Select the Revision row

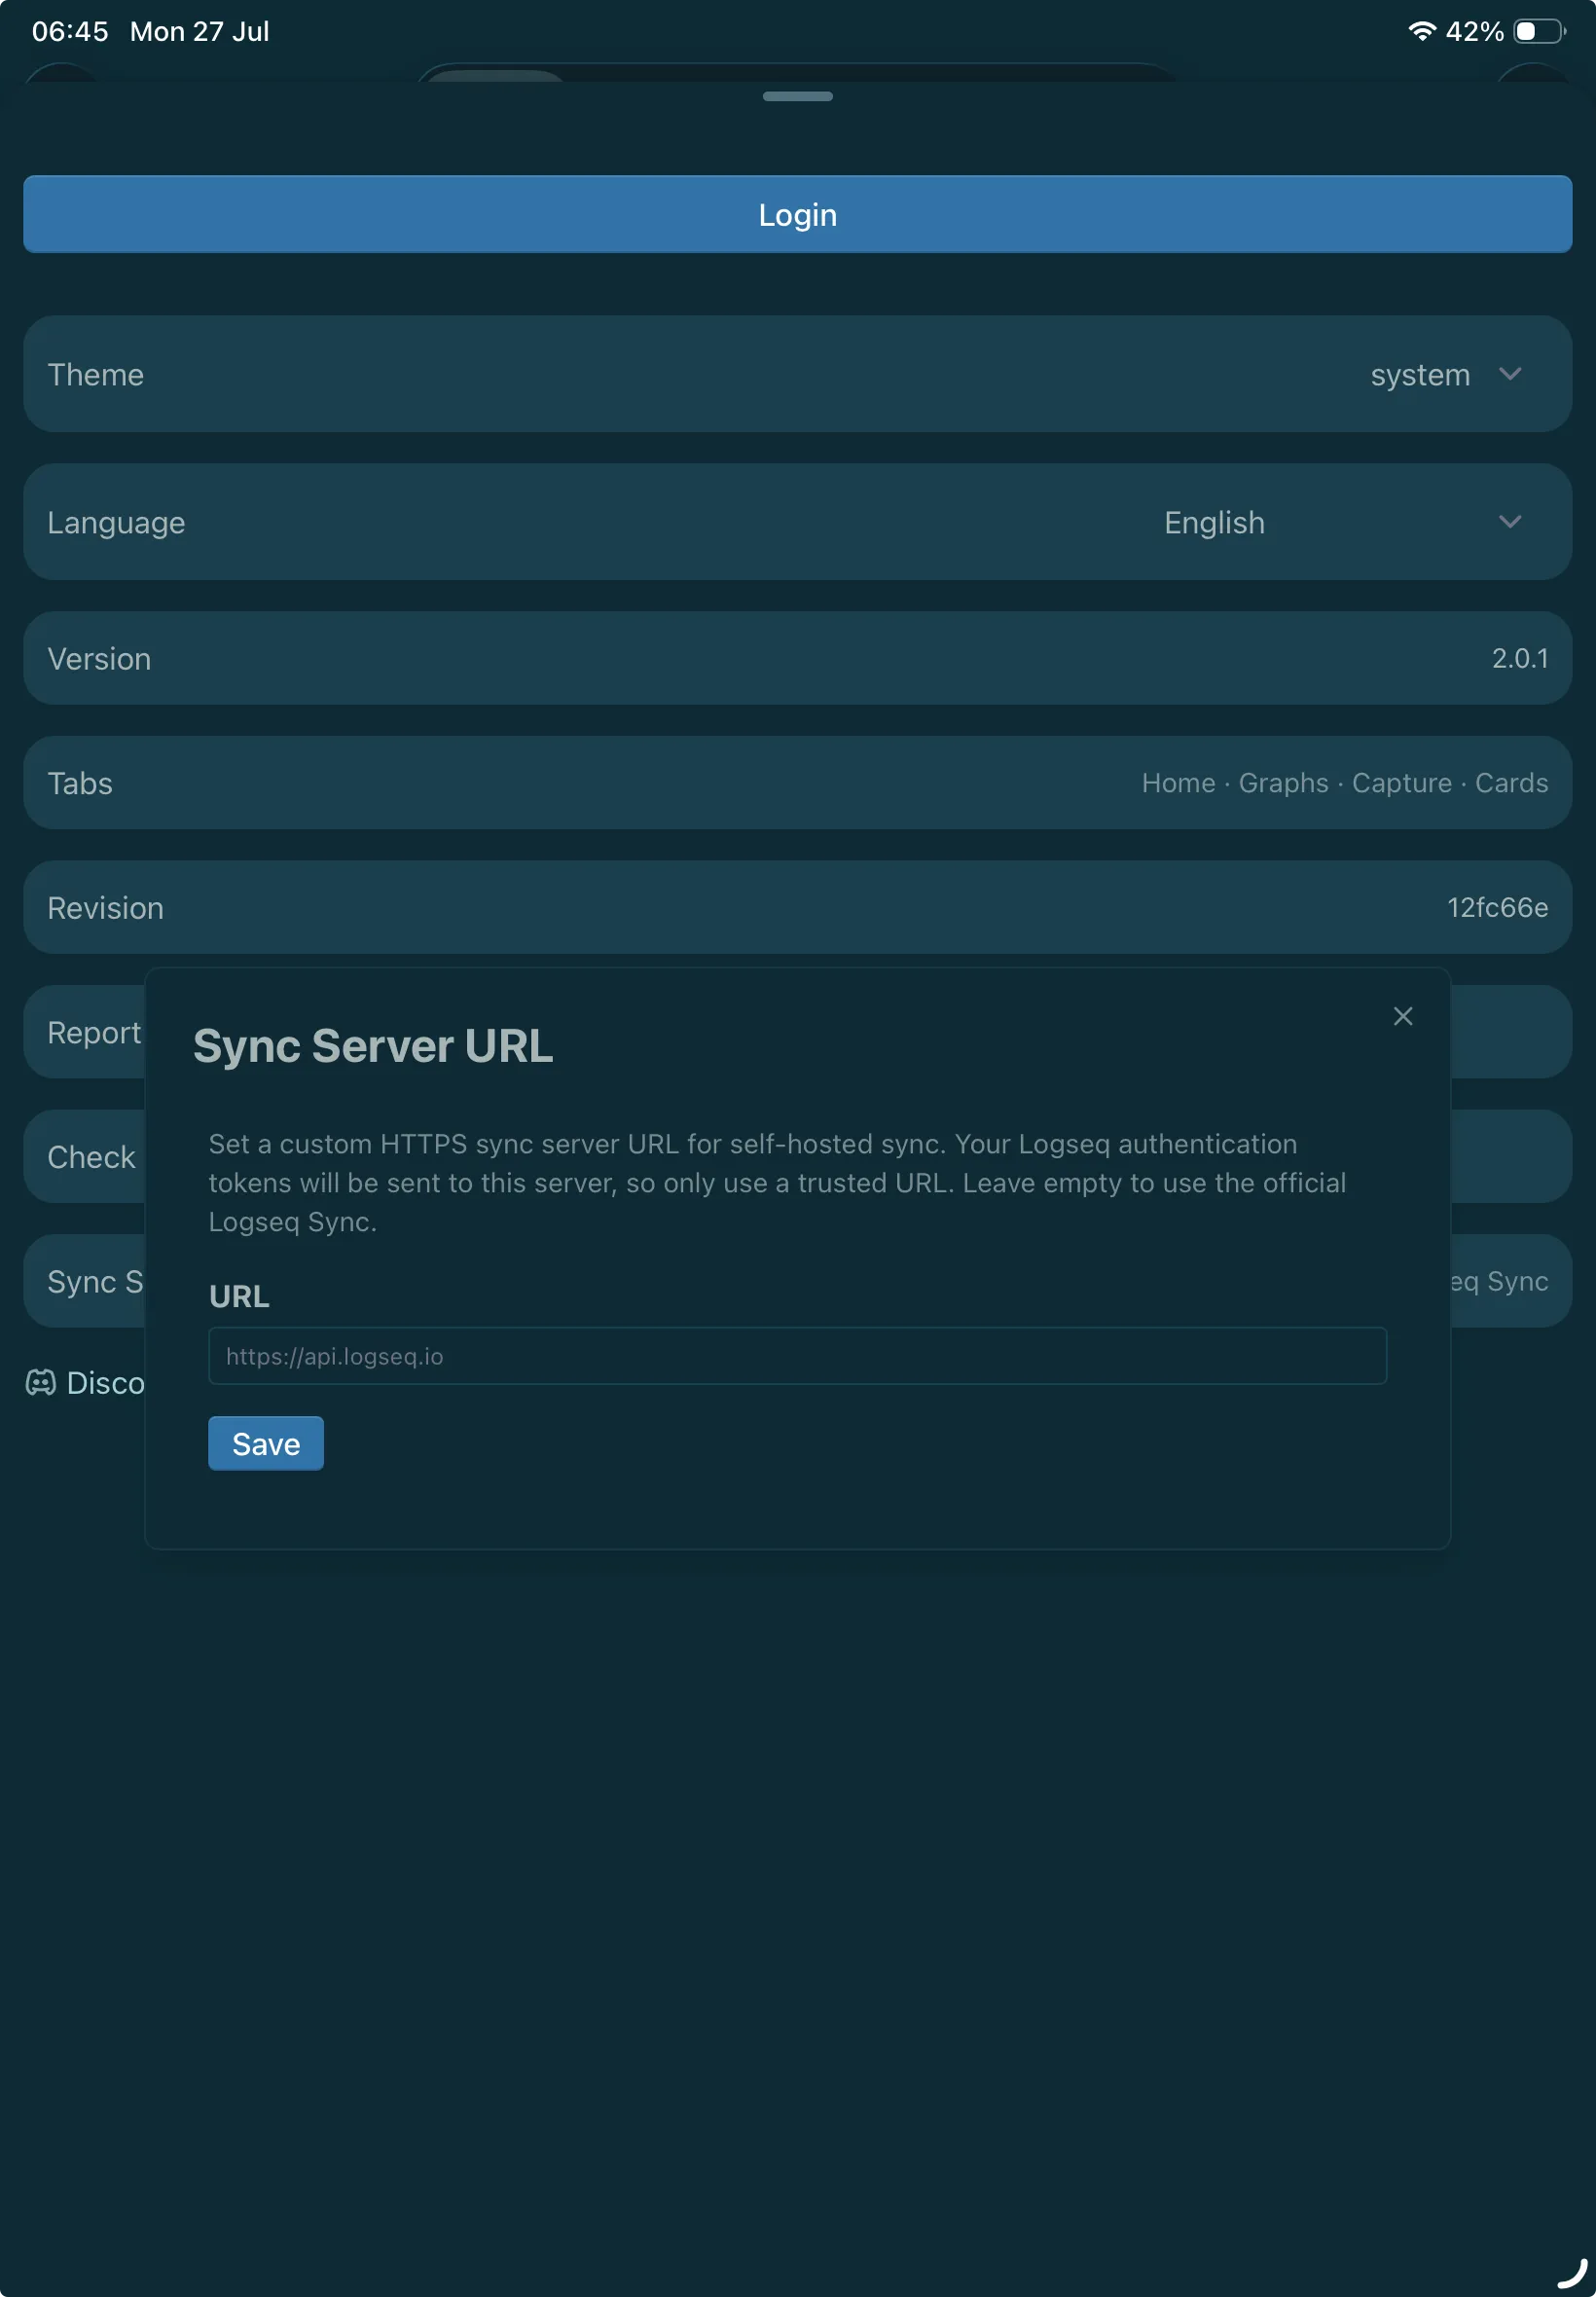[797, 907]
